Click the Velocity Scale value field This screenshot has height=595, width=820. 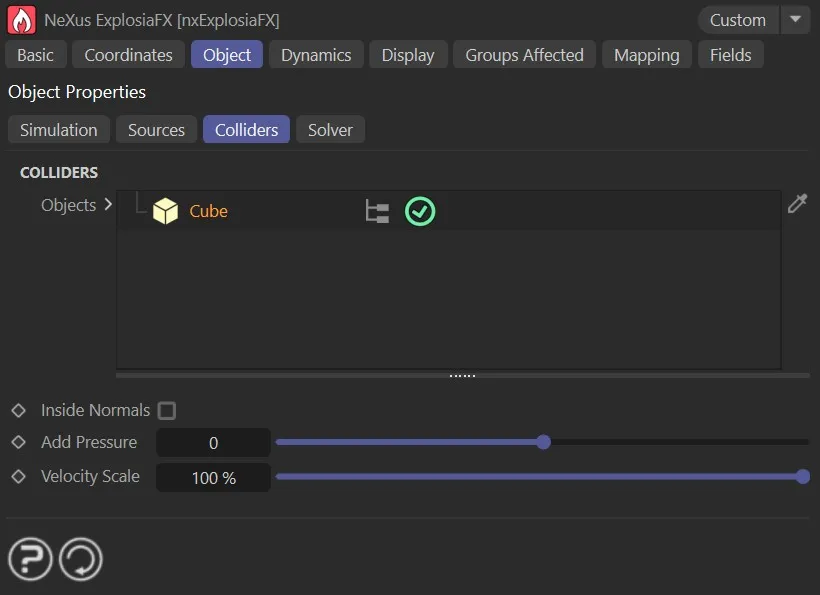pos(213,478)
